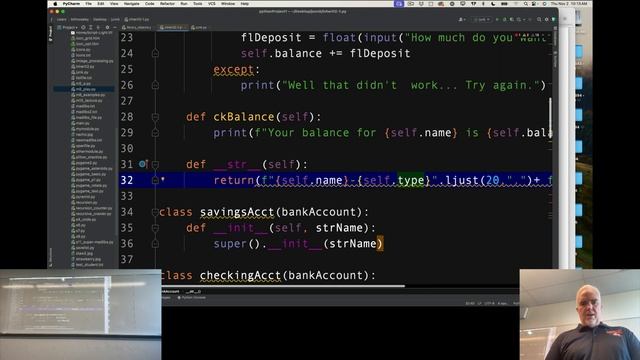640x360 pixels.
Task: Click the Search Everywhere magnifier in PyCharm toolbar
Action: [x=539, y=19]
